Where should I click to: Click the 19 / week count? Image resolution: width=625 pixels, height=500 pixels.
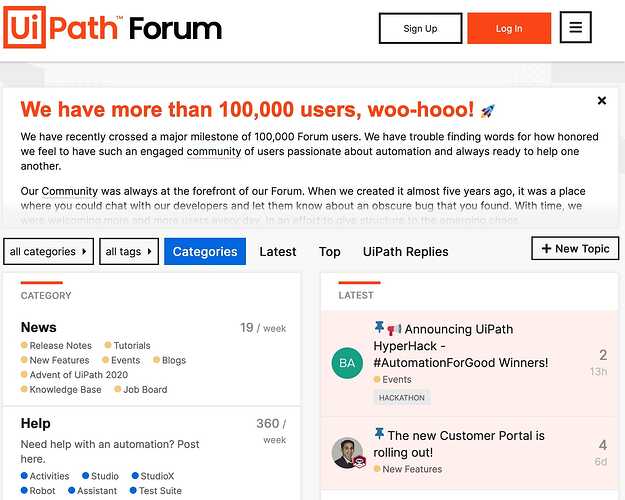tap(263, 328)
